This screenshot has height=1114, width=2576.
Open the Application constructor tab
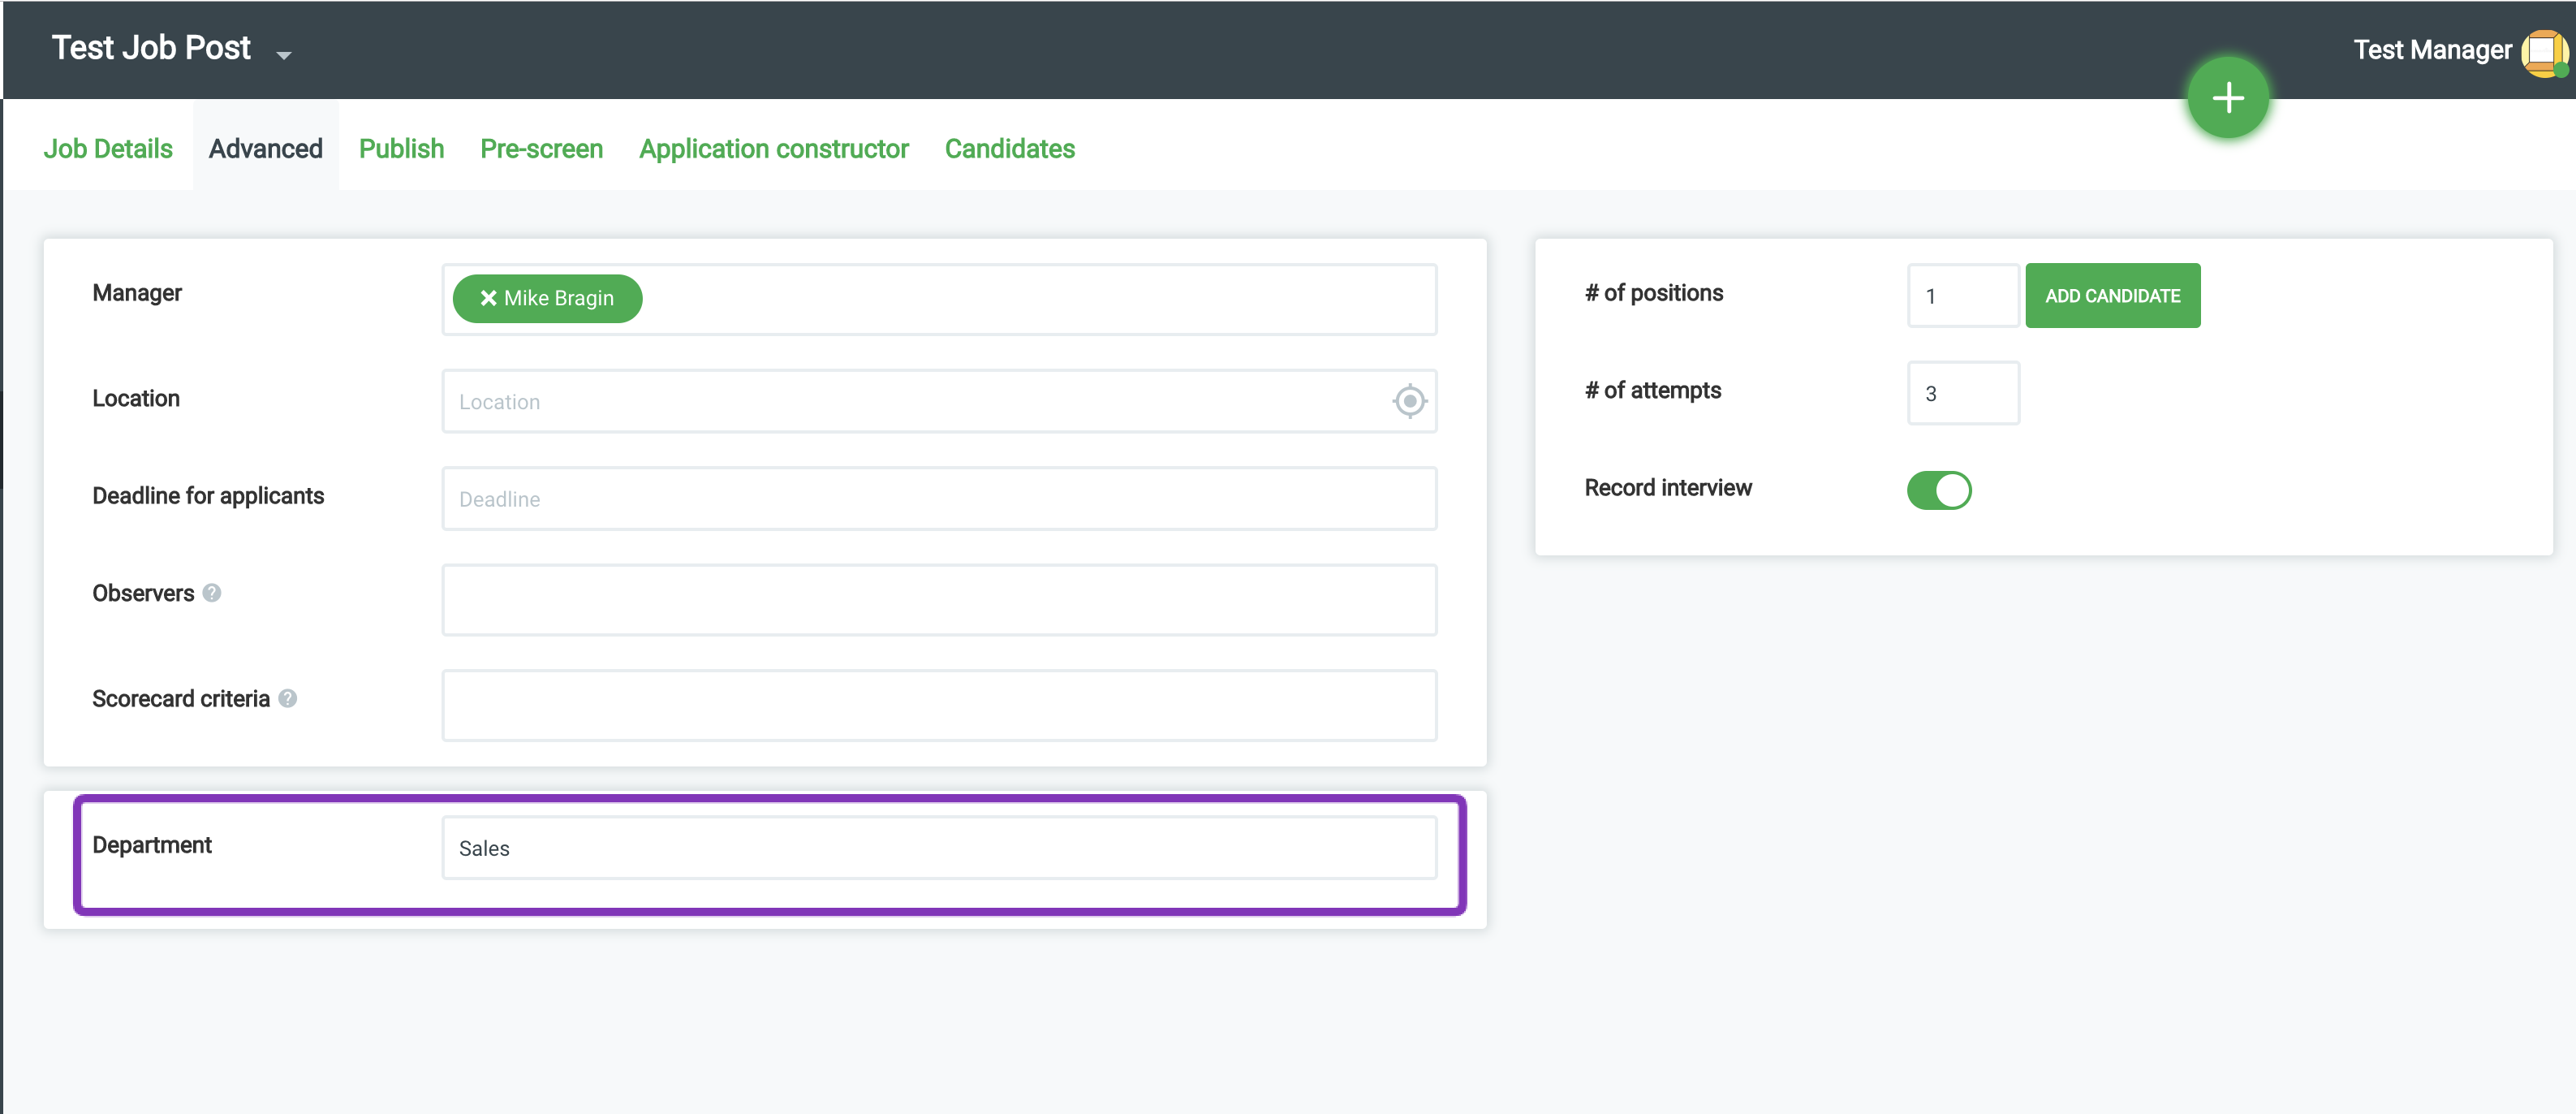tap(773, 149)
